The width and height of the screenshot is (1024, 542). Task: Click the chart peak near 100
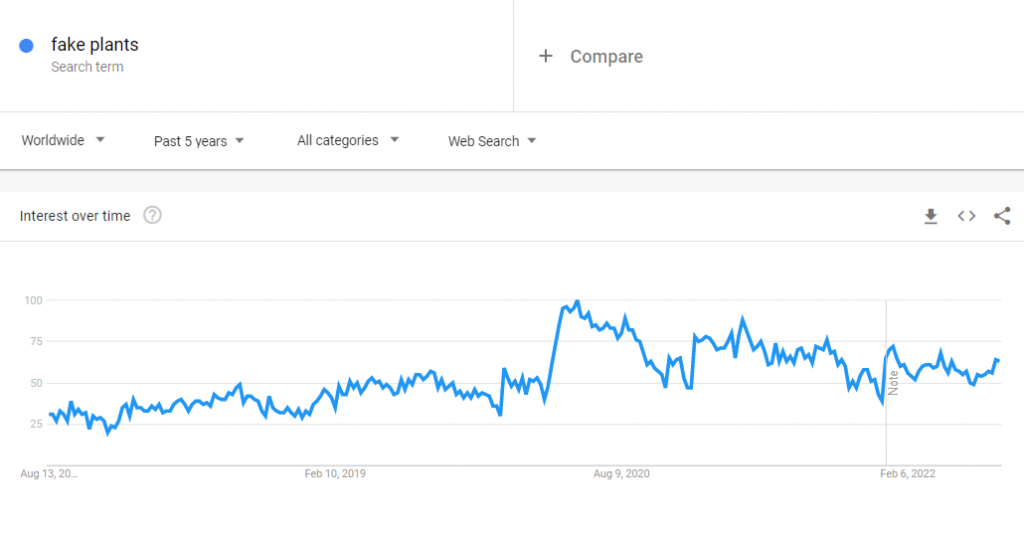coord(577,301)
